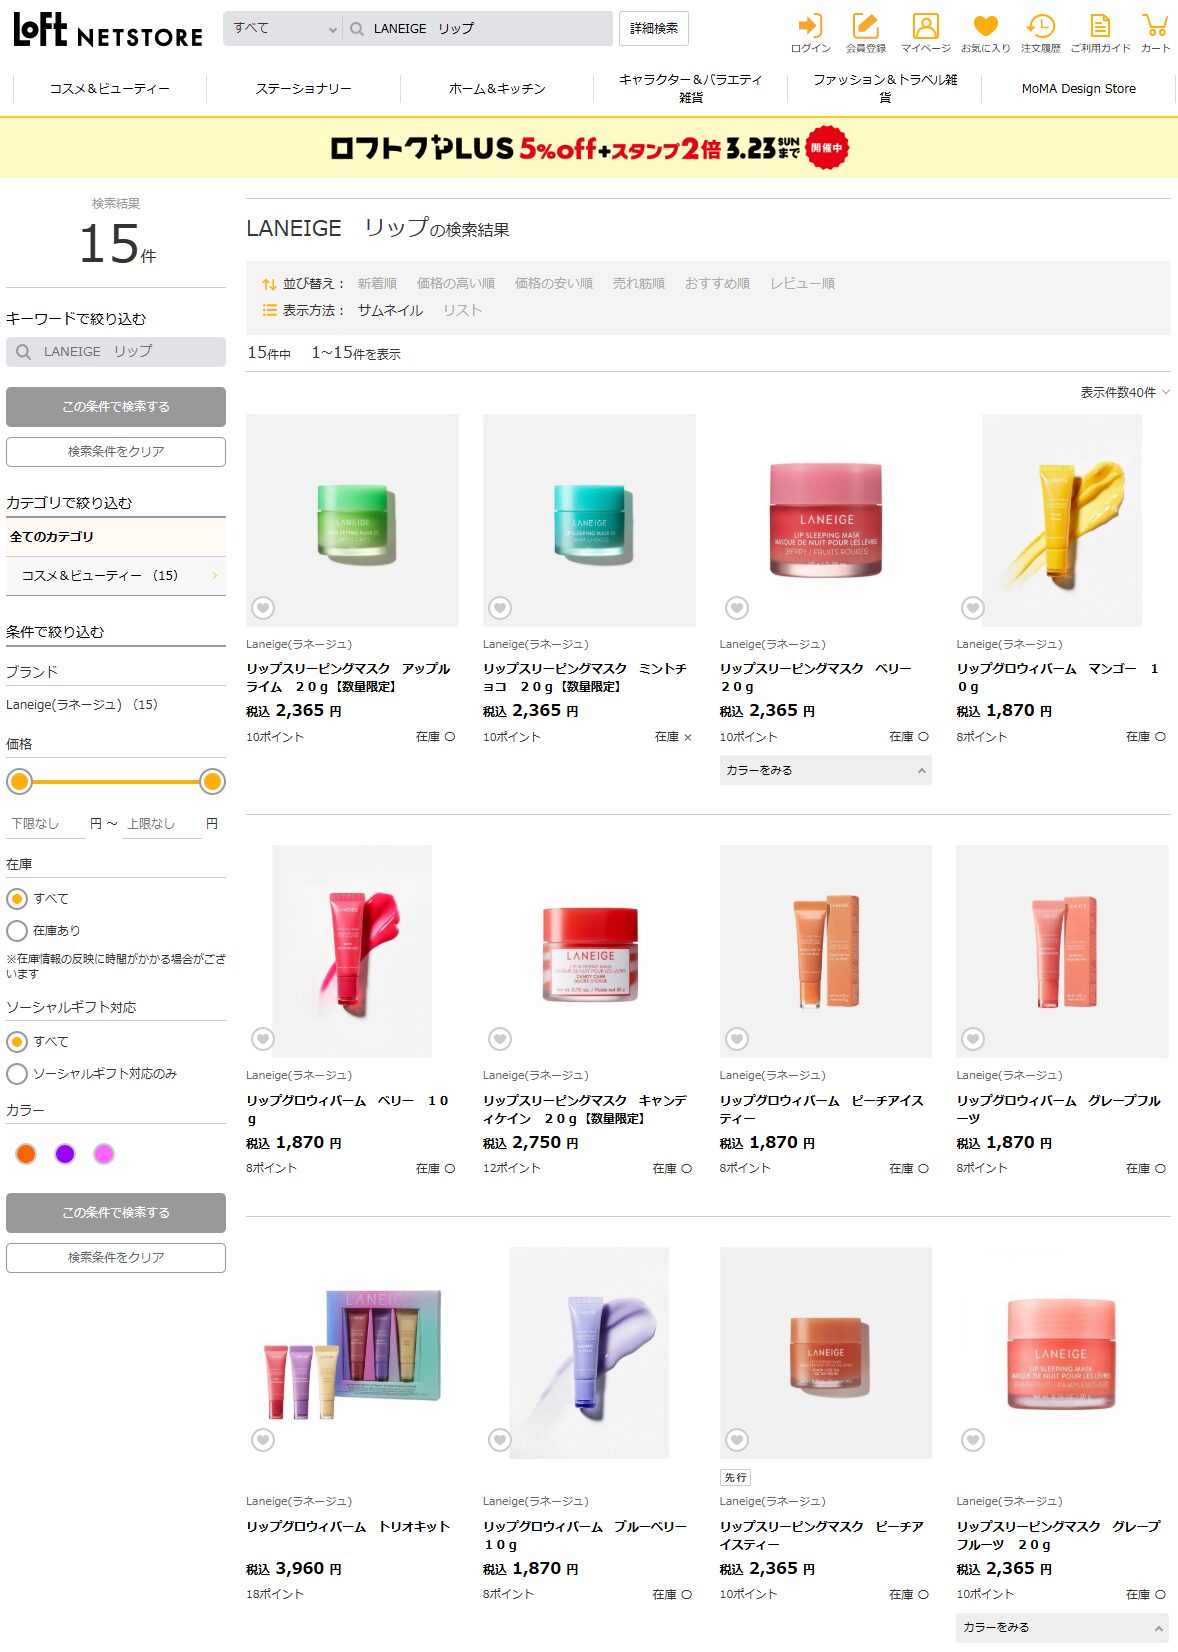Image resolution: width=1178 pixels, height=1652 pixels.
Task: Select the stock 'すべて' radio button
Action: click(x=17, y=898)
